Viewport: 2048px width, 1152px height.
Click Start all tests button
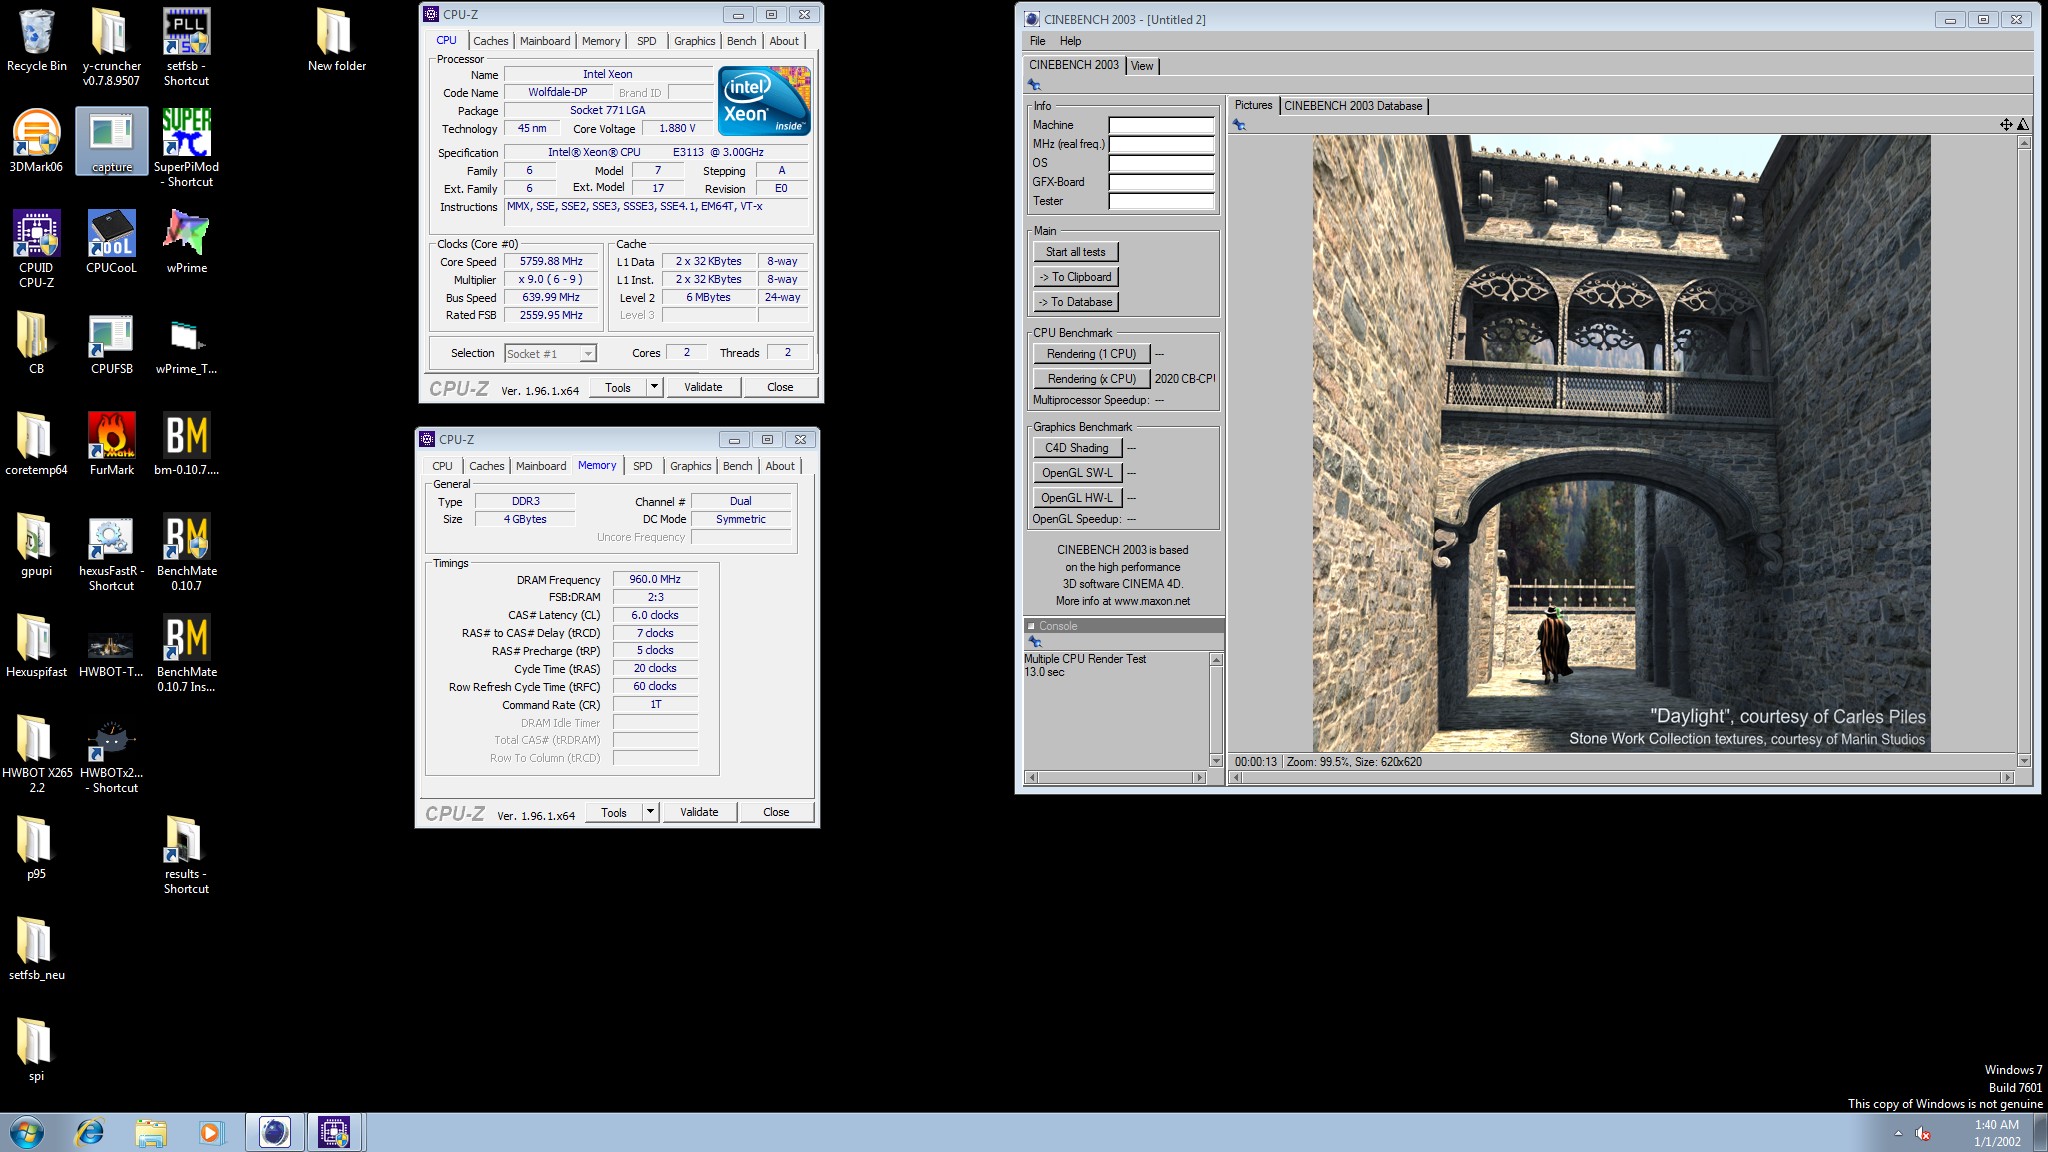click(1076, 252)
